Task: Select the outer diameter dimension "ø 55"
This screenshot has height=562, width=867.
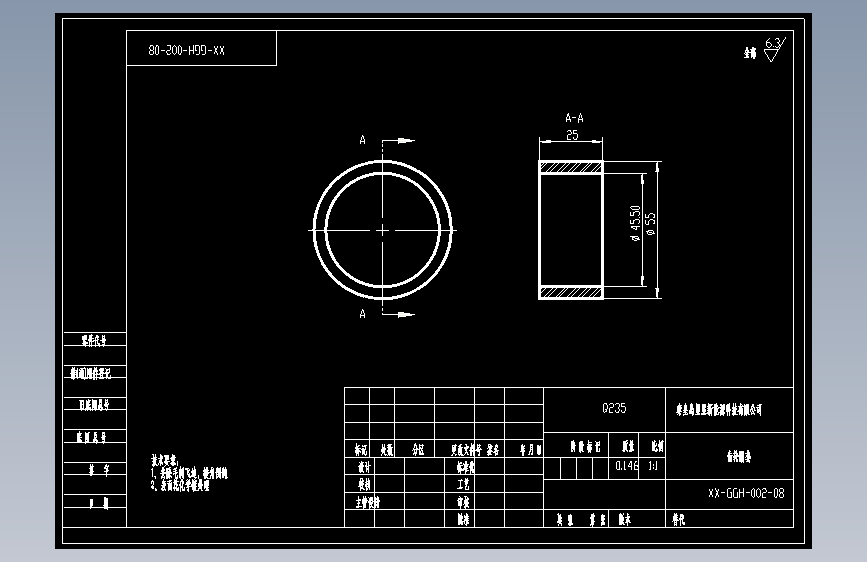Action: (651, 224)
